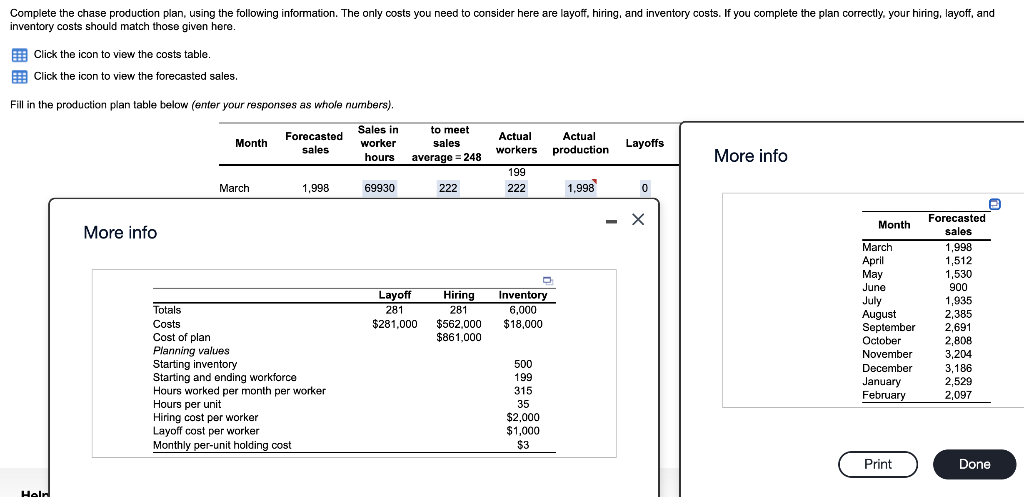This screenshot has width=1024, height=497.
Task: Click the 'Actual production' column header
Action: 581,143
